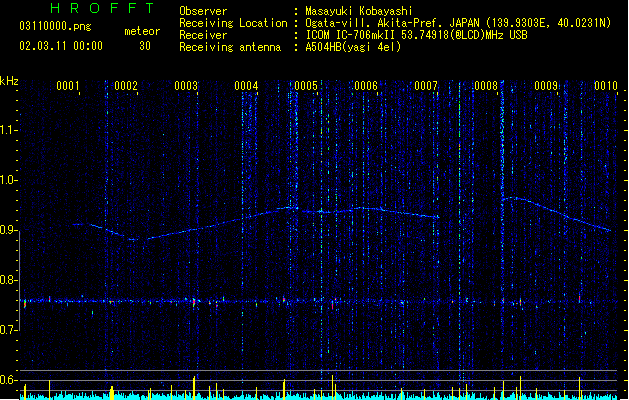Click the 0.8 frequency axis label
The image size is (629, 400).
click(x=8, y=280)
